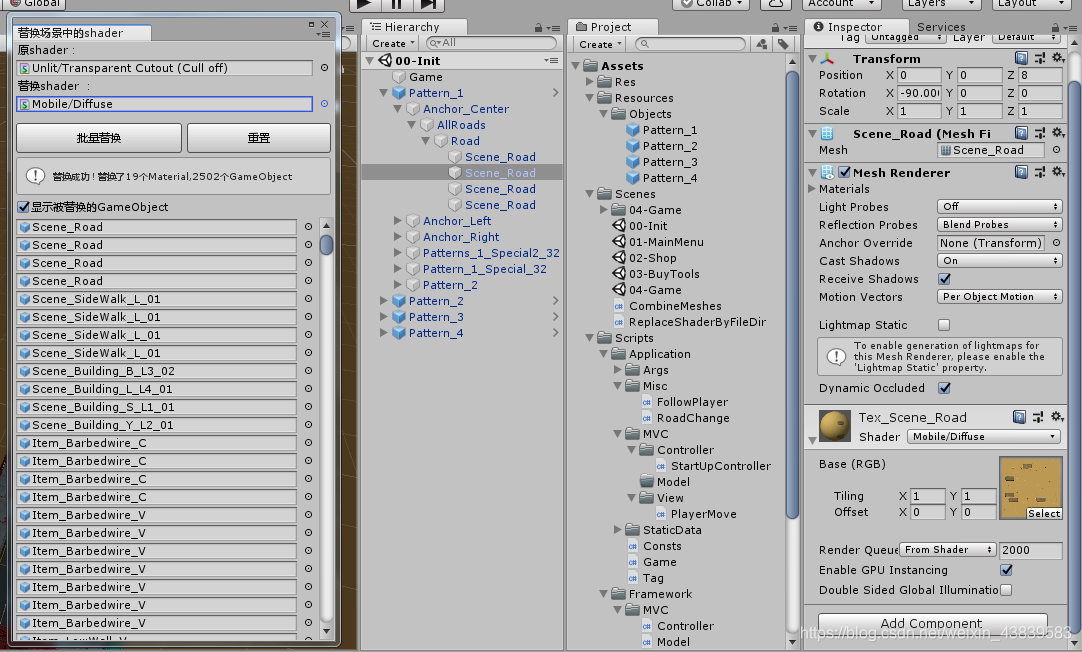
Task: Select the 00-Init scene icon in Project
Action: point(619,226)
